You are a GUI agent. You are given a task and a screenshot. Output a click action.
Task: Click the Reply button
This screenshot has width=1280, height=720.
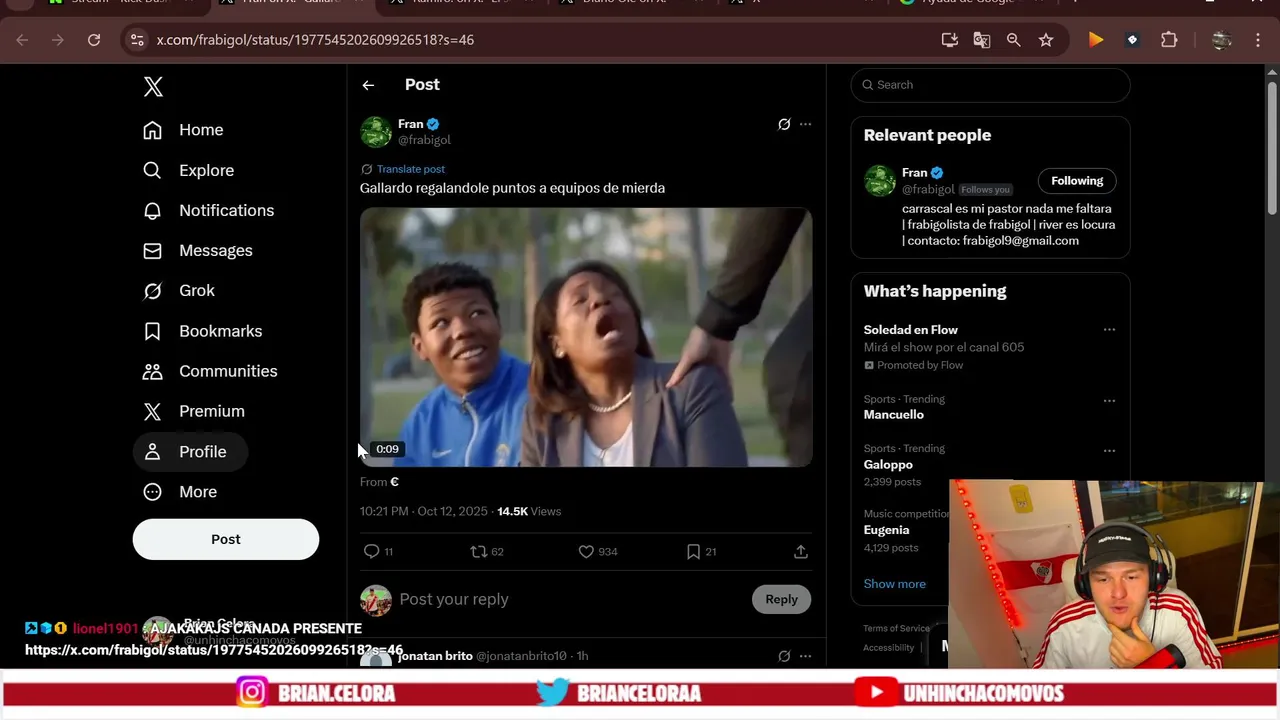pos(781,599)
